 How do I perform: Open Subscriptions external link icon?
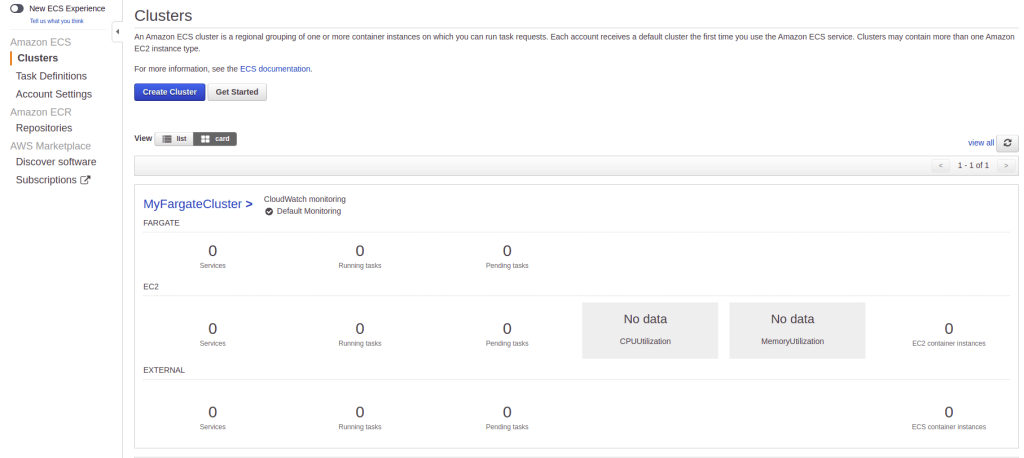[85, 180]
